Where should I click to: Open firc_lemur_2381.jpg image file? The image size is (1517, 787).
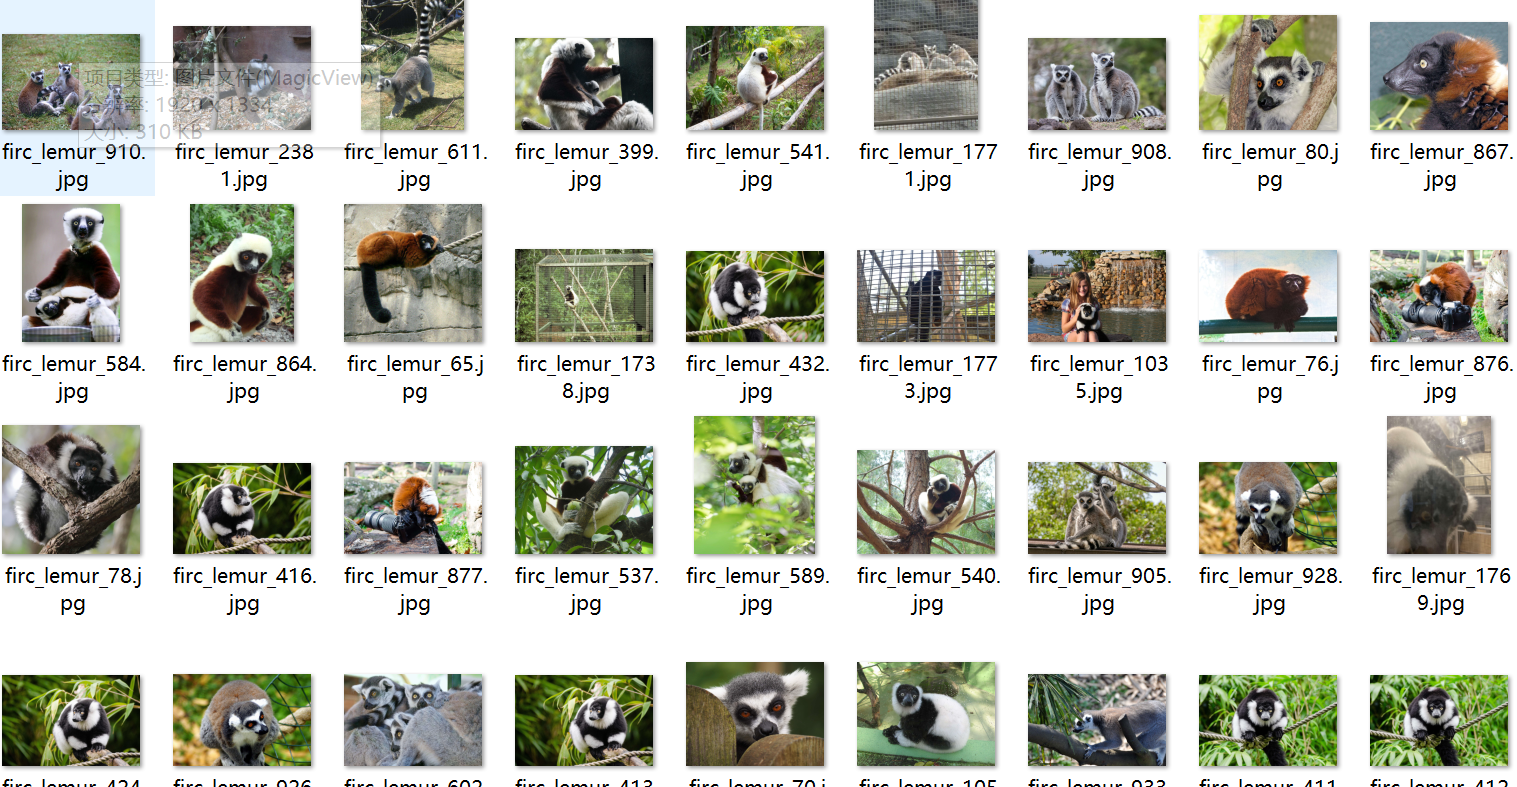pyautogui.click(x=242, y=78)
